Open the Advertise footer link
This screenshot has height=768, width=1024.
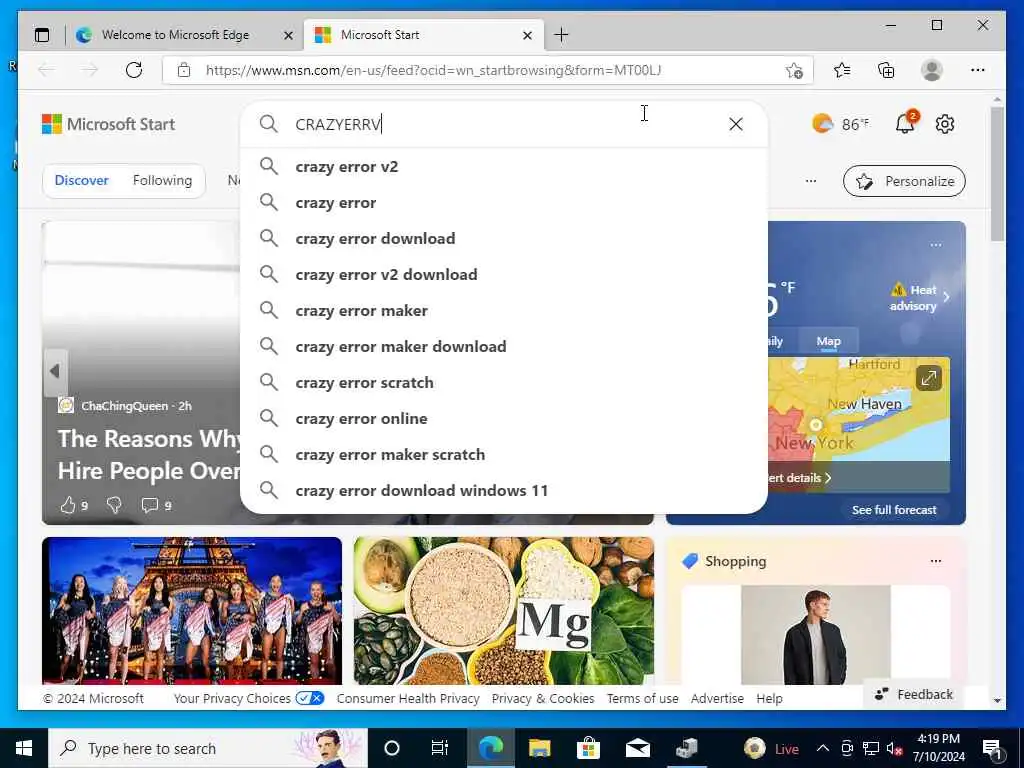[x=717, y=698]
